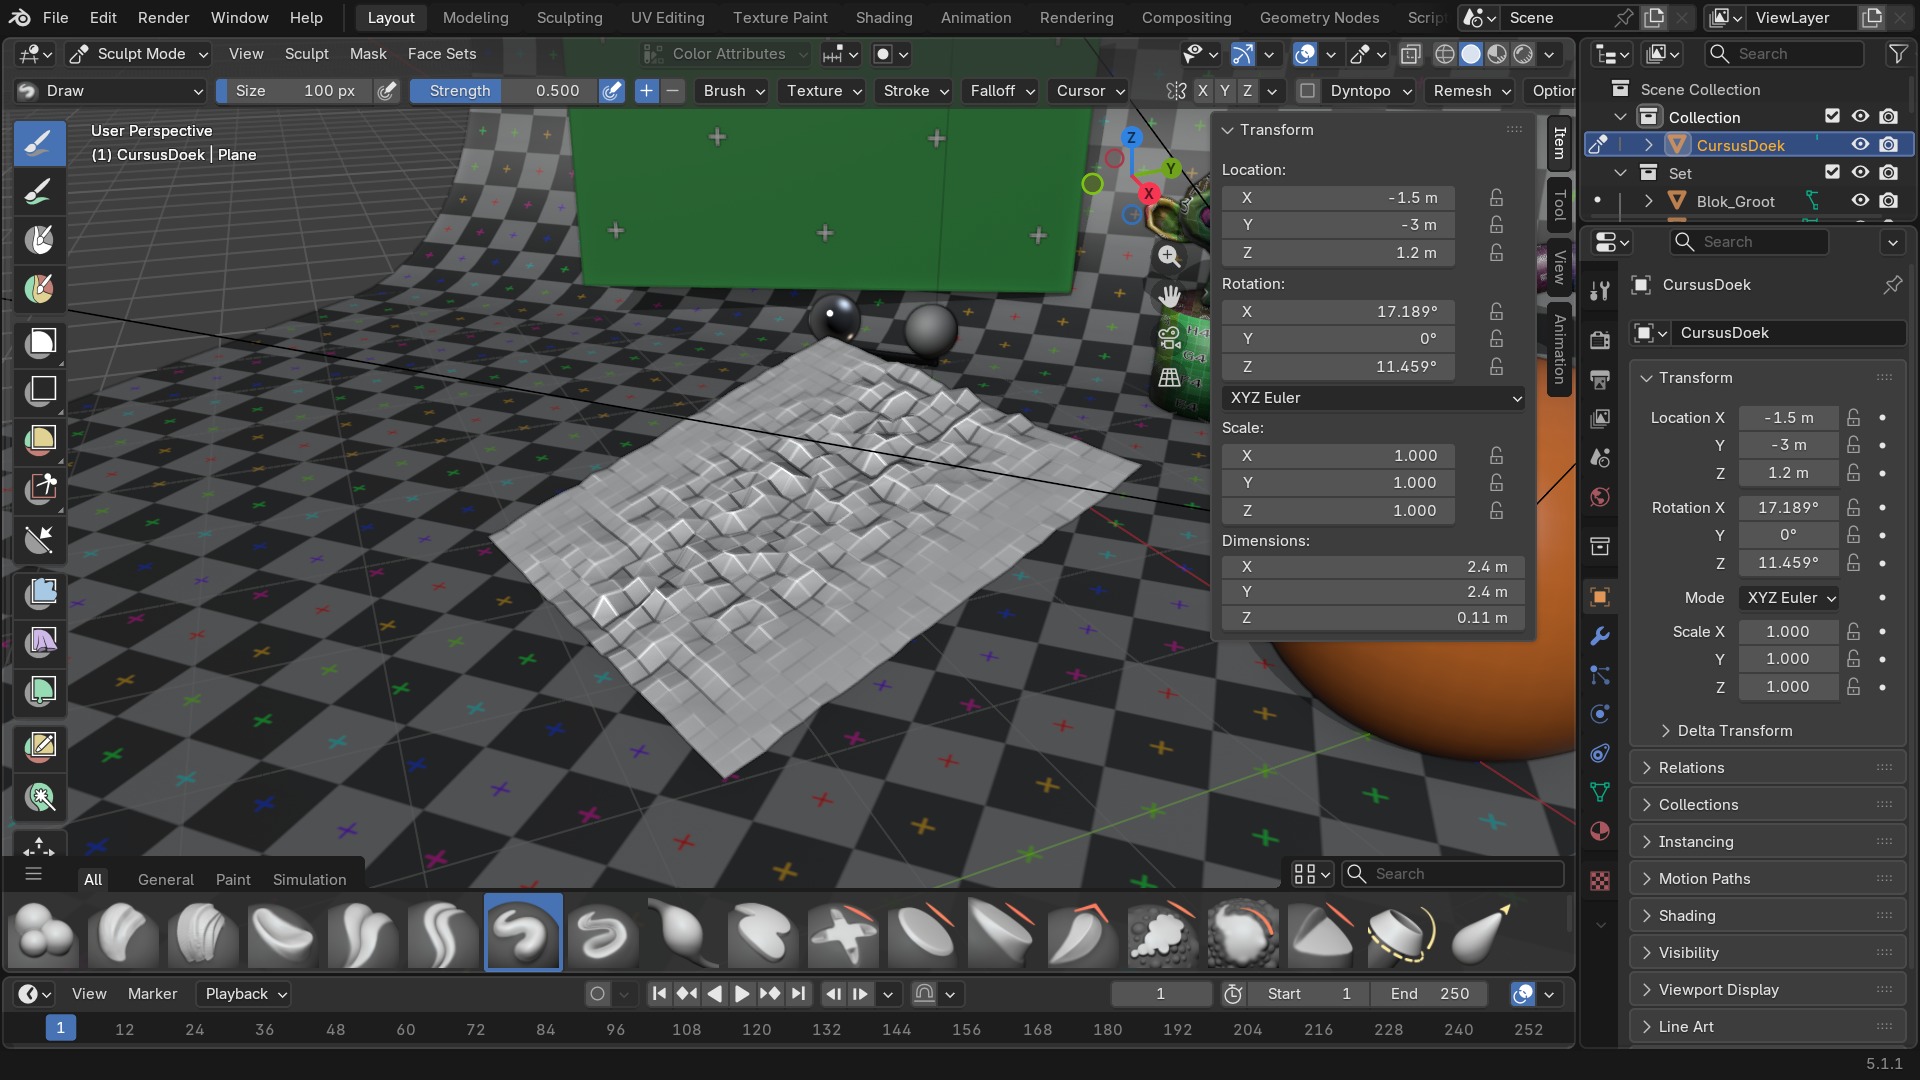Screen dimensions: 1920x1080
Task: Select the Draw brush tool in toolbar
Action: (x=40, y=143)
